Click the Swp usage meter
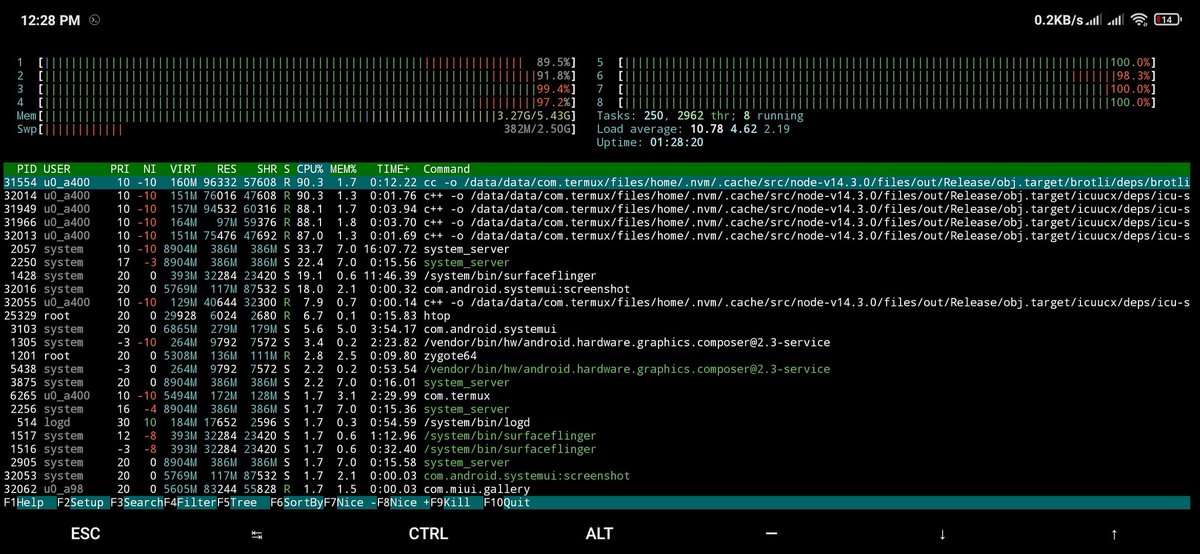The height and width of the screenshot is (554, 1200). 296,129
